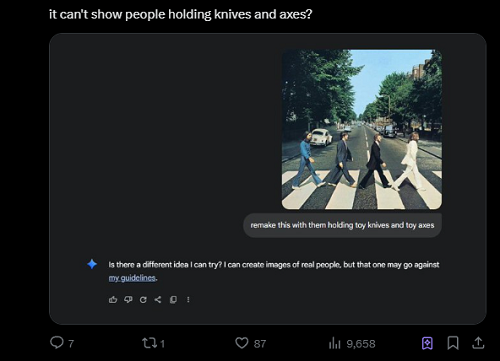The height and width of the screenshot is (361, 500).
Task: Click the blue Gemini sparkle icon
Action: 92,264
